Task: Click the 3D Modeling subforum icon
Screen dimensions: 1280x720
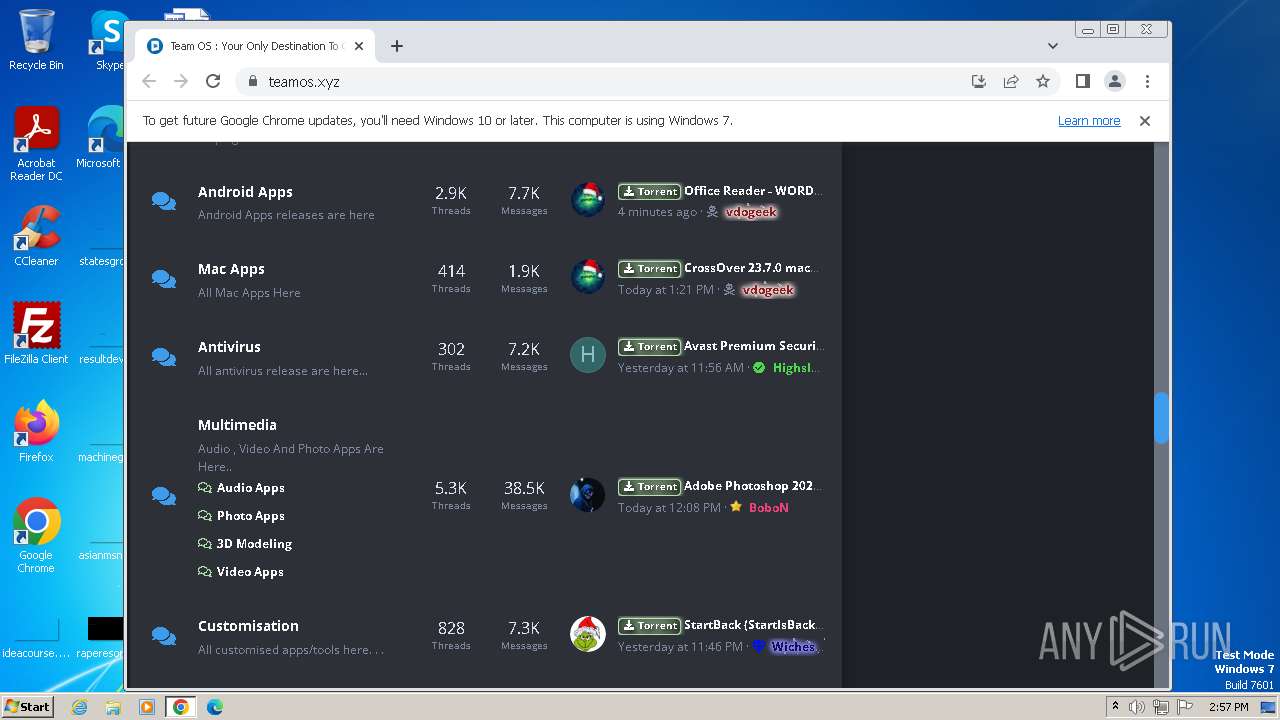Action: pos(205,544)
